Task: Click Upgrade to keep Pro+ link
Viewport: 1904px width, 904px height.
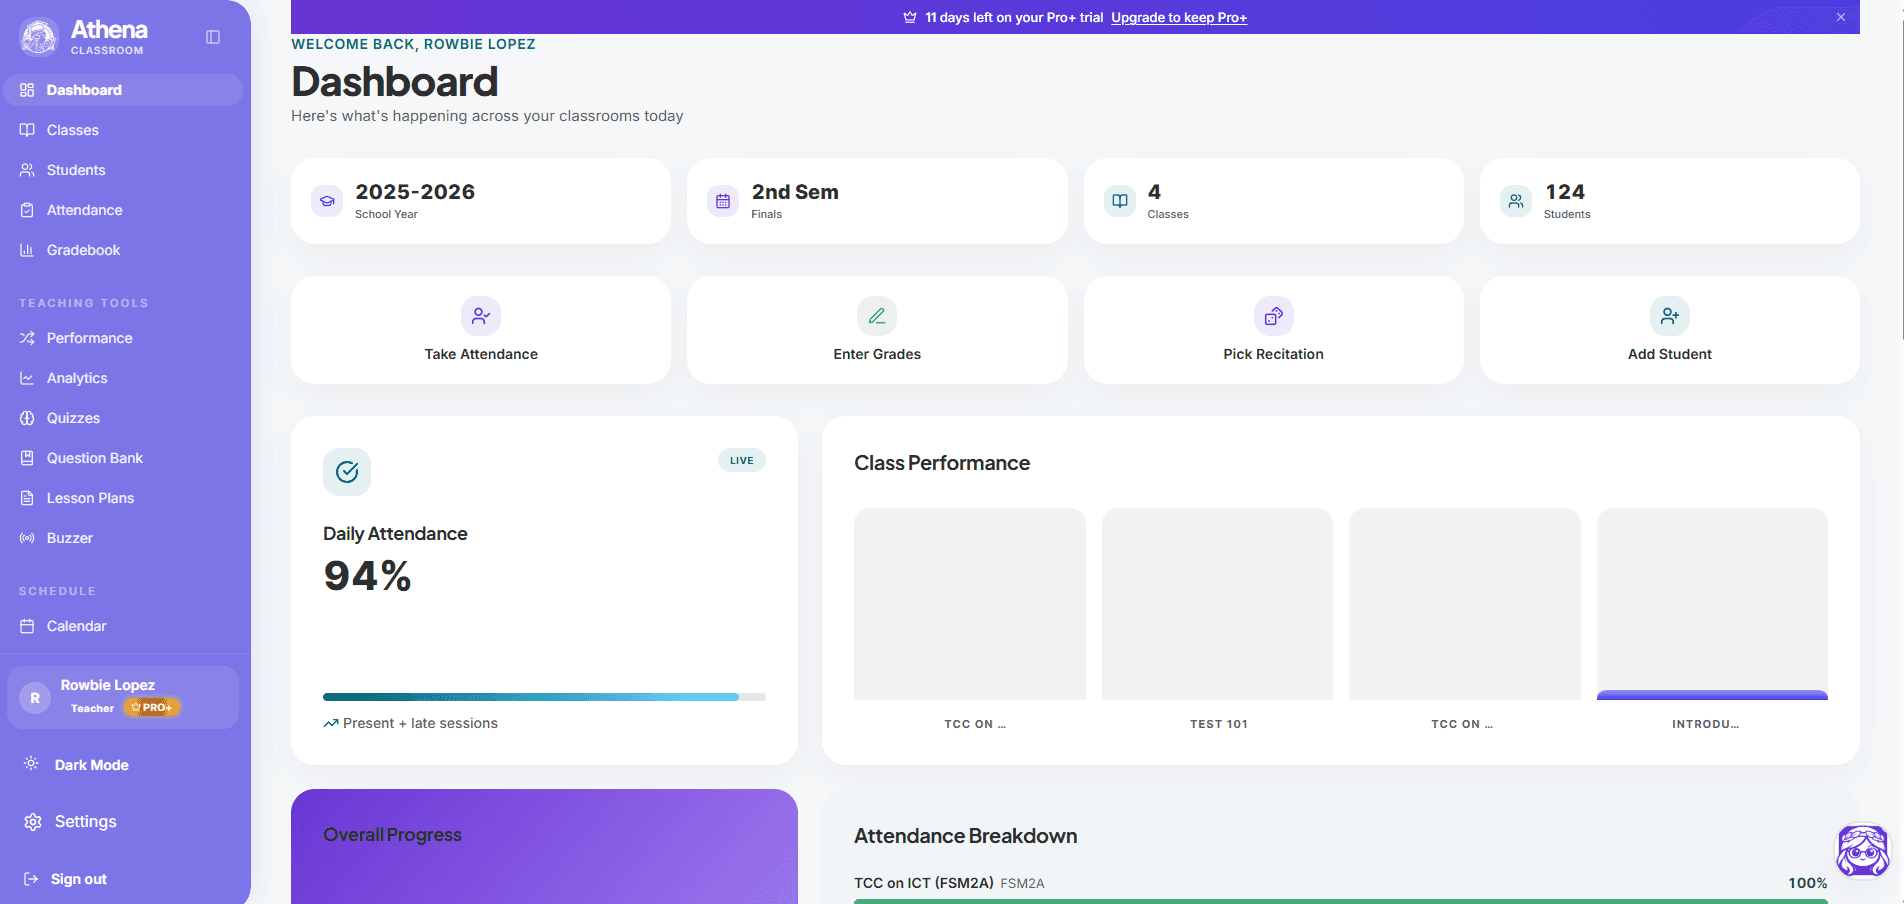Action: [1179, 17]
